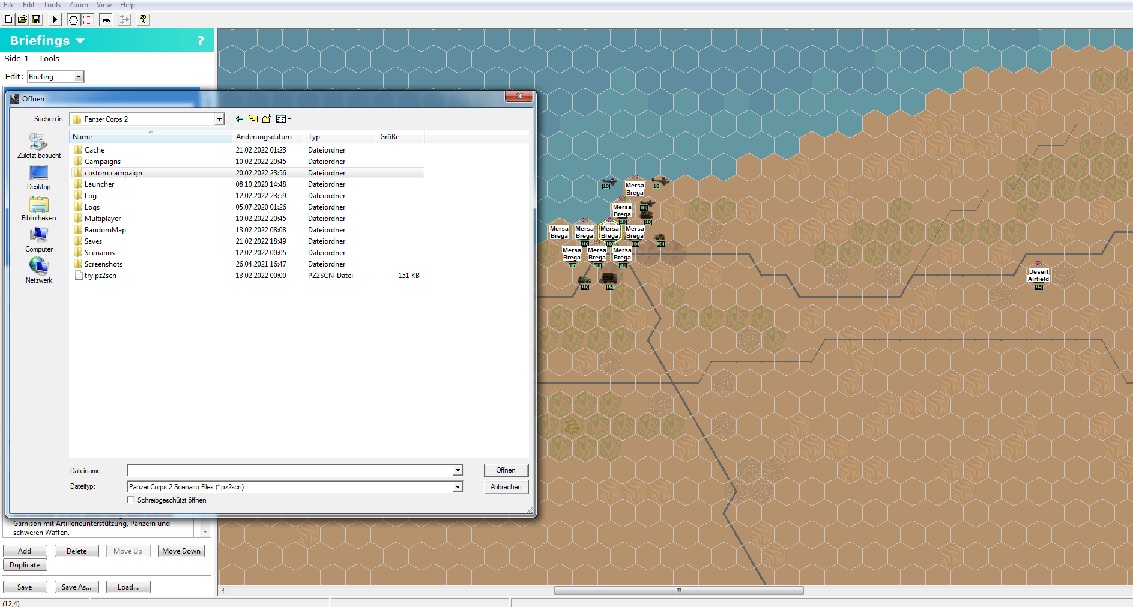Click the Öffnen button
The height and width of the screenshot is (607, 1133).
(x=506, y=470)
